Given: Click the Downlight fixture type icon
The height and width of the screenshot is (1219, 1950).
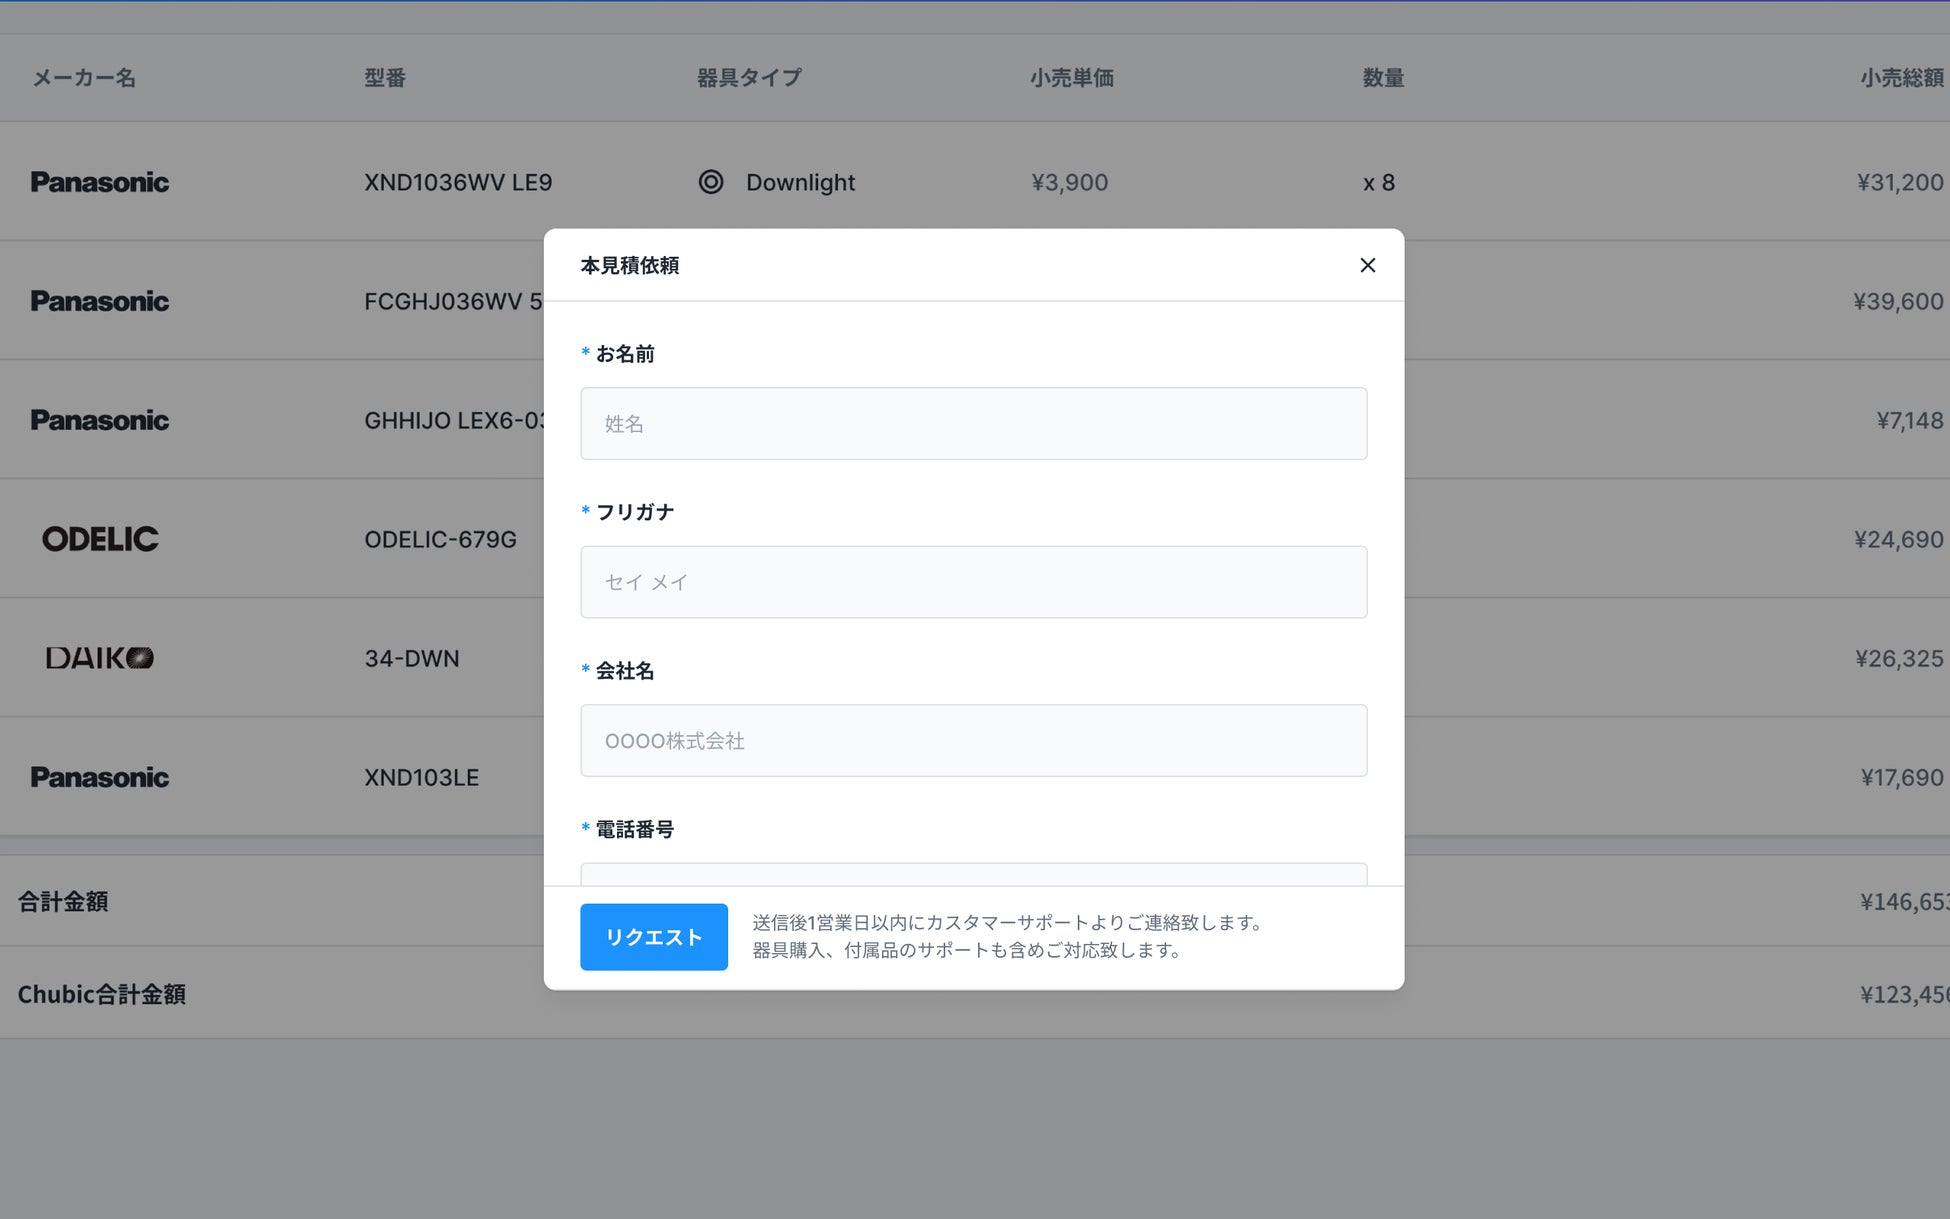Looking at the screenshot, I should [x=710, y=182].
